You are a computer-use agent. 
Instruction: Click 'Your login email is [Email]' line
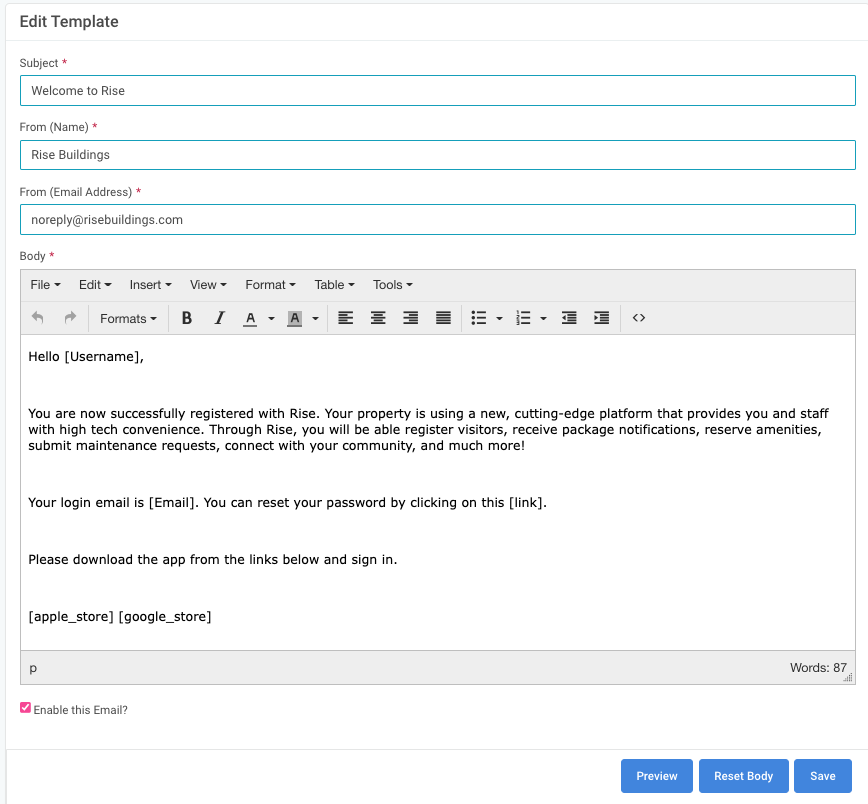(x=288, y=503)
